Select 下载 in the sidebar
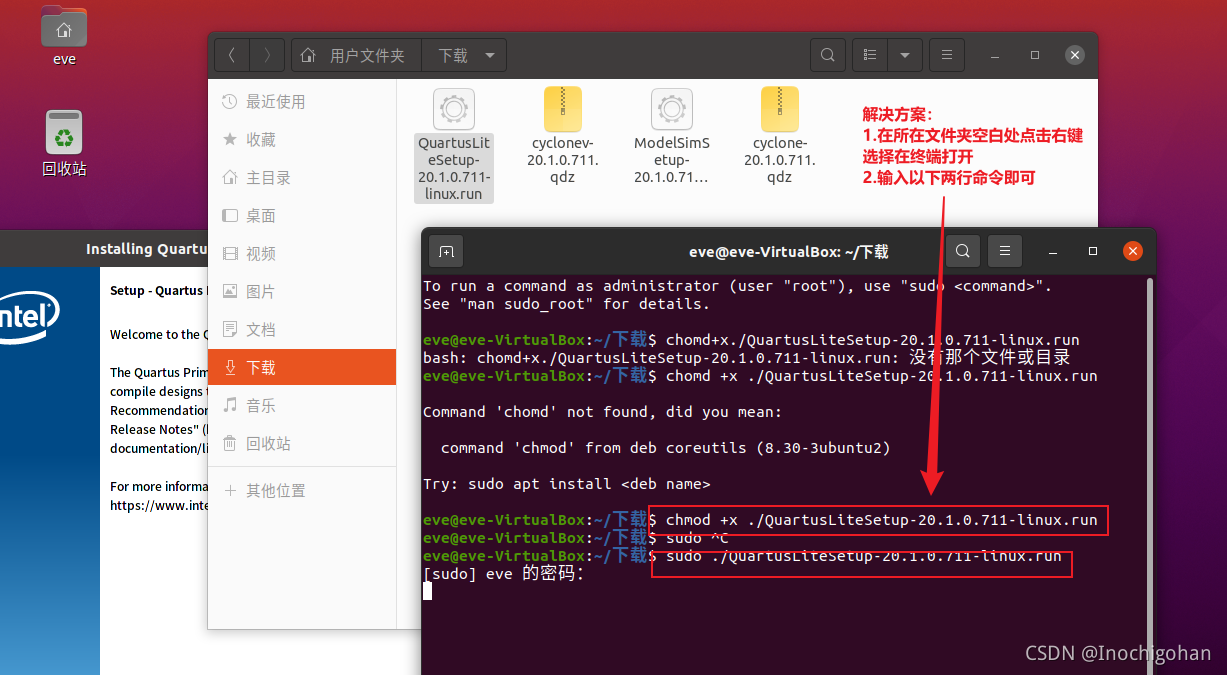This screenshot has height=675, width=1227. click(302, 367)
